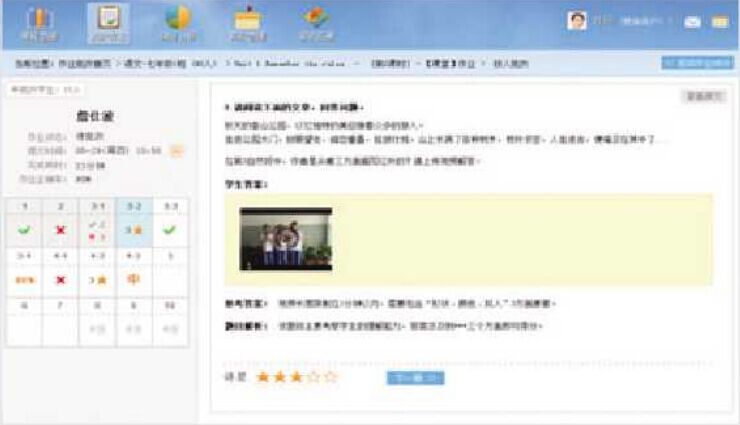The image size is (740, 425).
Task: Click the blue next-question button below
Action: [x=415, y=378]
